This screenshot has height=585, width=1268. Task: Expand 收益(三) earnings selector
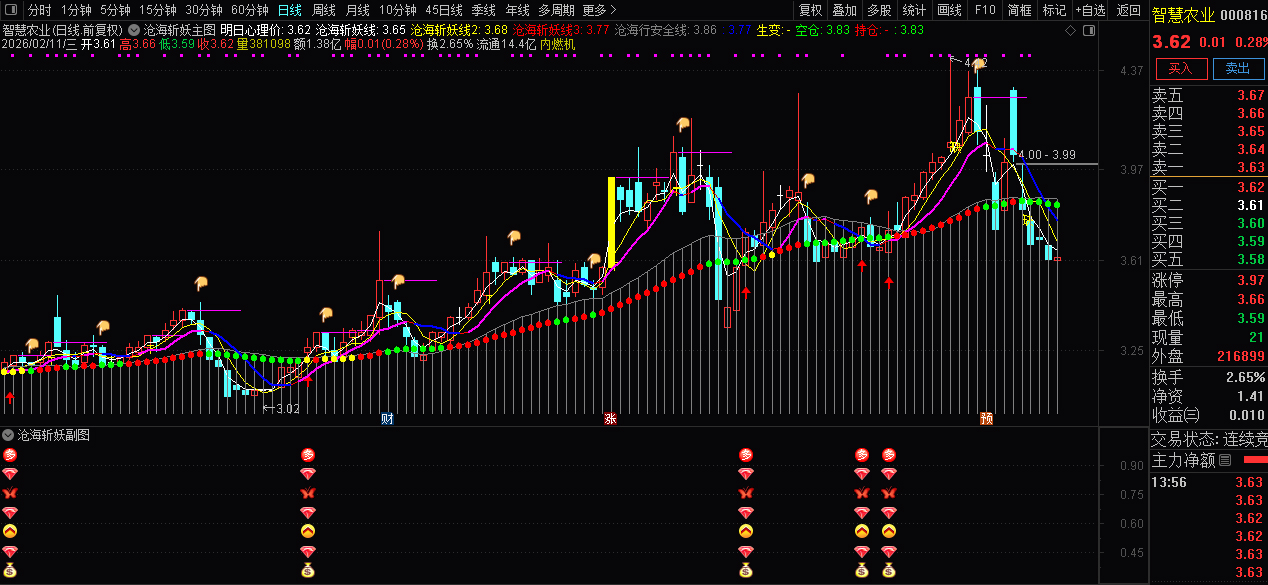1175,415
